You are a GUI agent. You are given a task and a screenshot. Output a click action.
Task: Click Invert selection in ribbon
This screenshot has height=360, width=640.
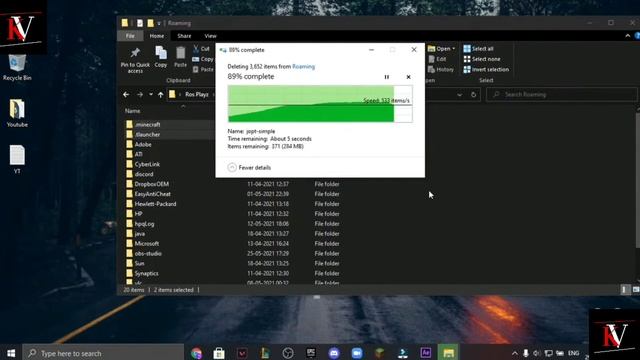[486, 69]
